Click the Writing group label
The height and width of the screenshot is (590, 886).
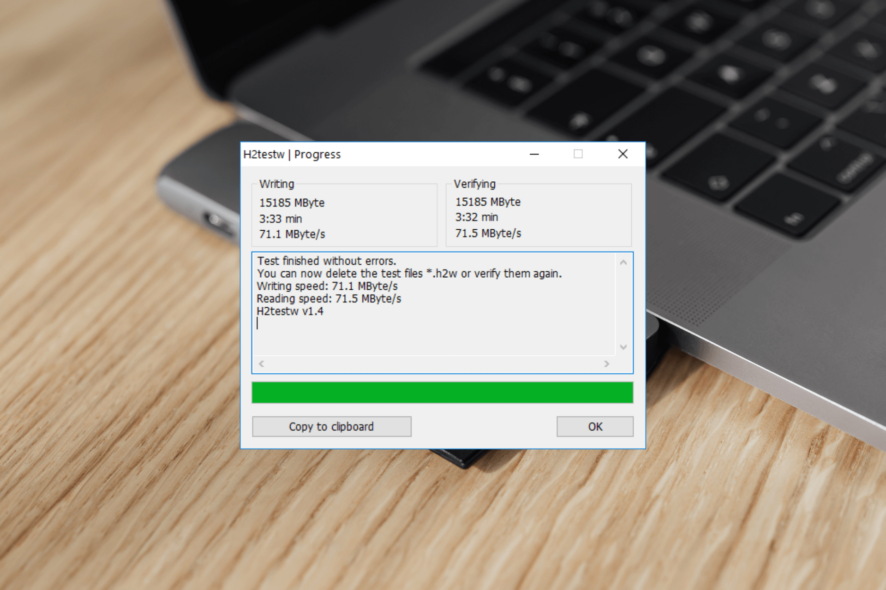(x=277, y=184)
